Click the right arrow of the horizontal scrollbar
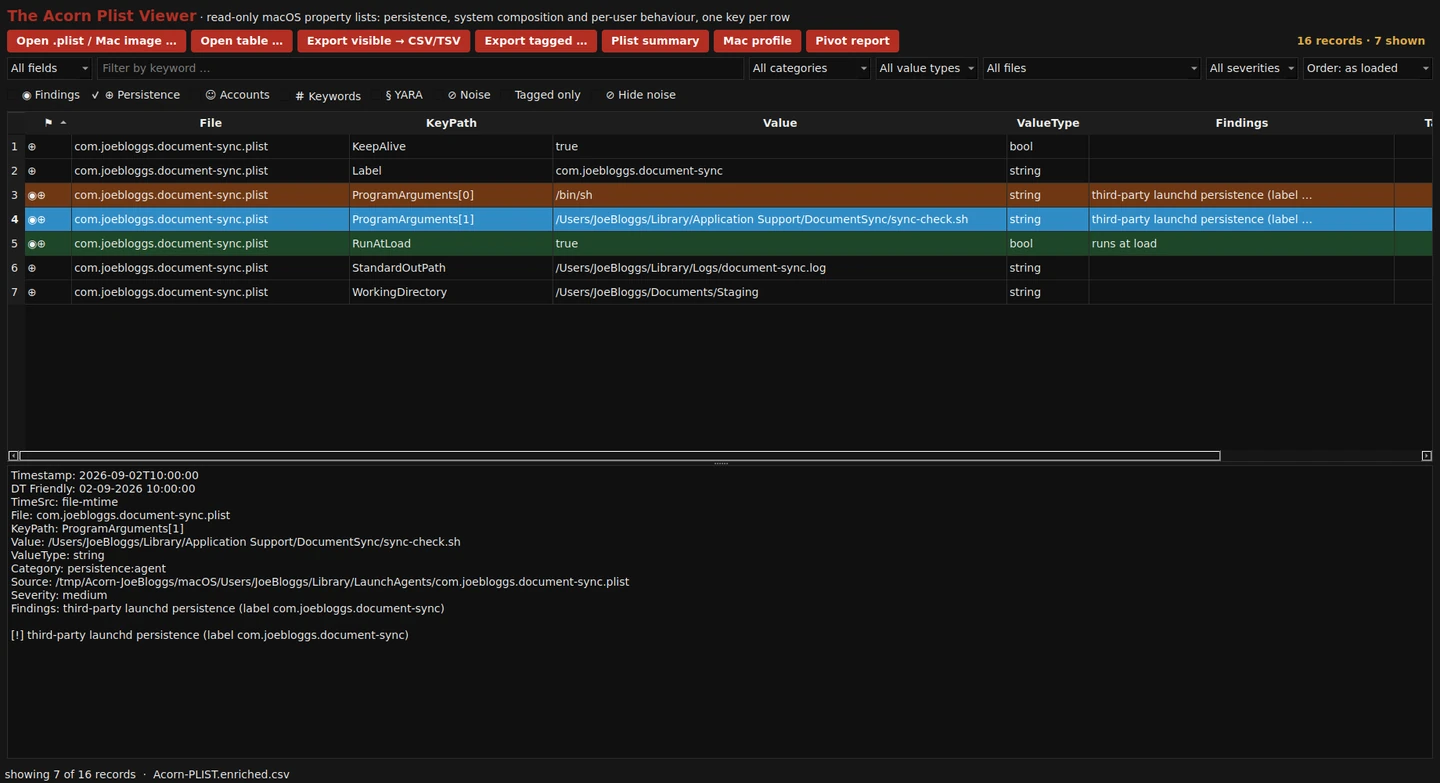The image size is (1440, 783). pos(1426,456)
